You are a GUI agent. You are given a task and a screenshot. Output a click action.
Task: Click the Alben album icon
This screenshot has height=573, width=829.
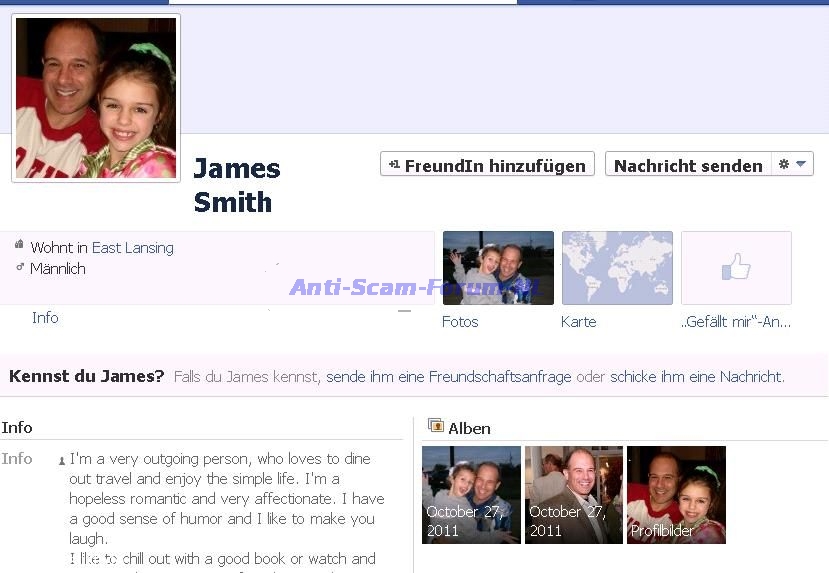[x=435, y=426]
